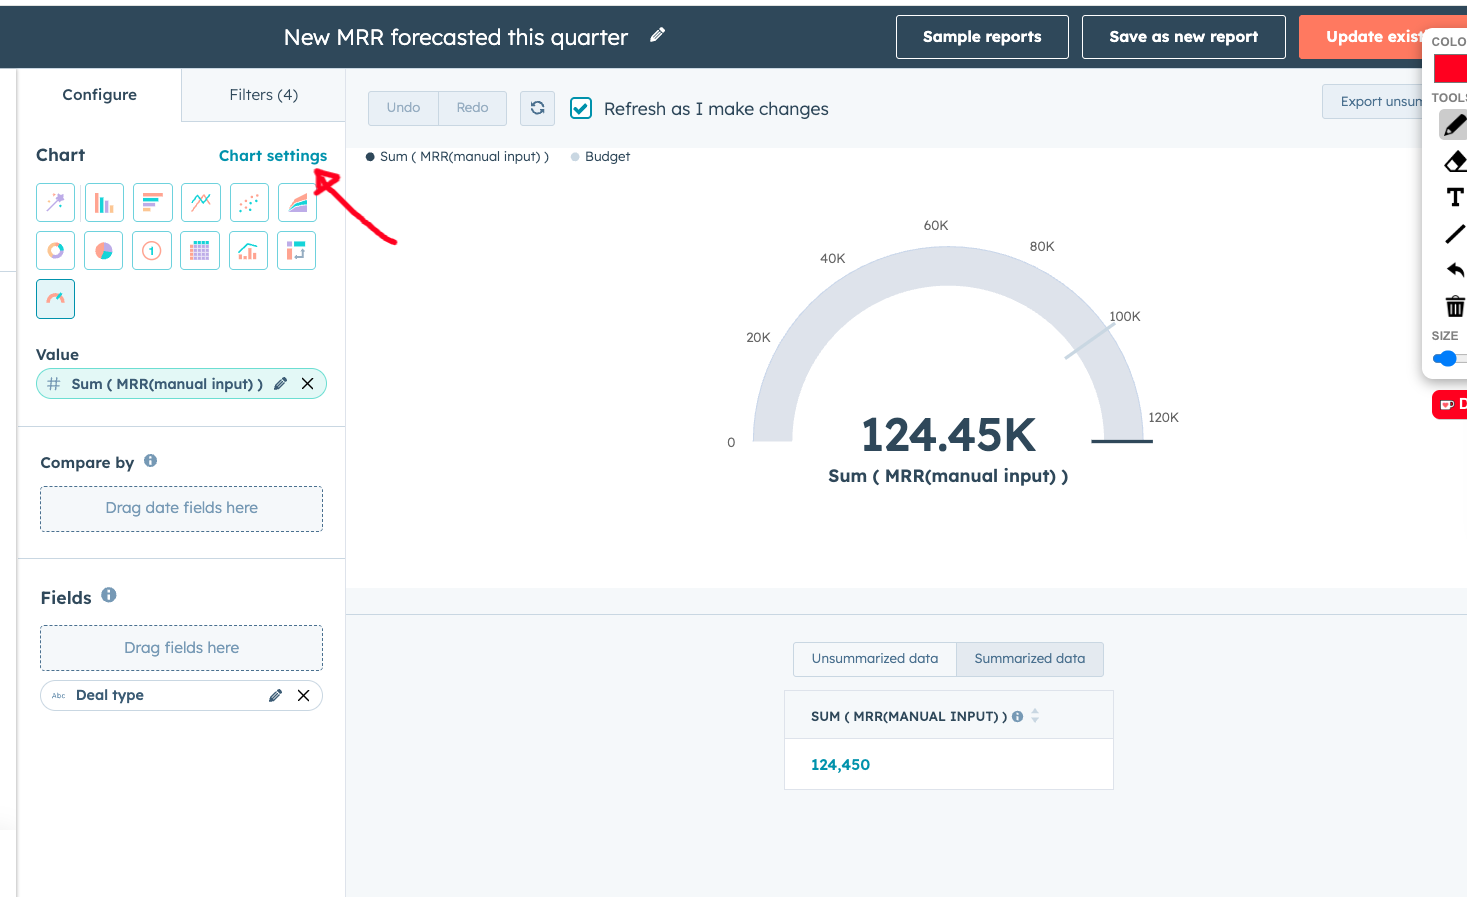The image size is (1467, 897).
Task: Toggle to Unsummarized data view
Action: [874, 659]
